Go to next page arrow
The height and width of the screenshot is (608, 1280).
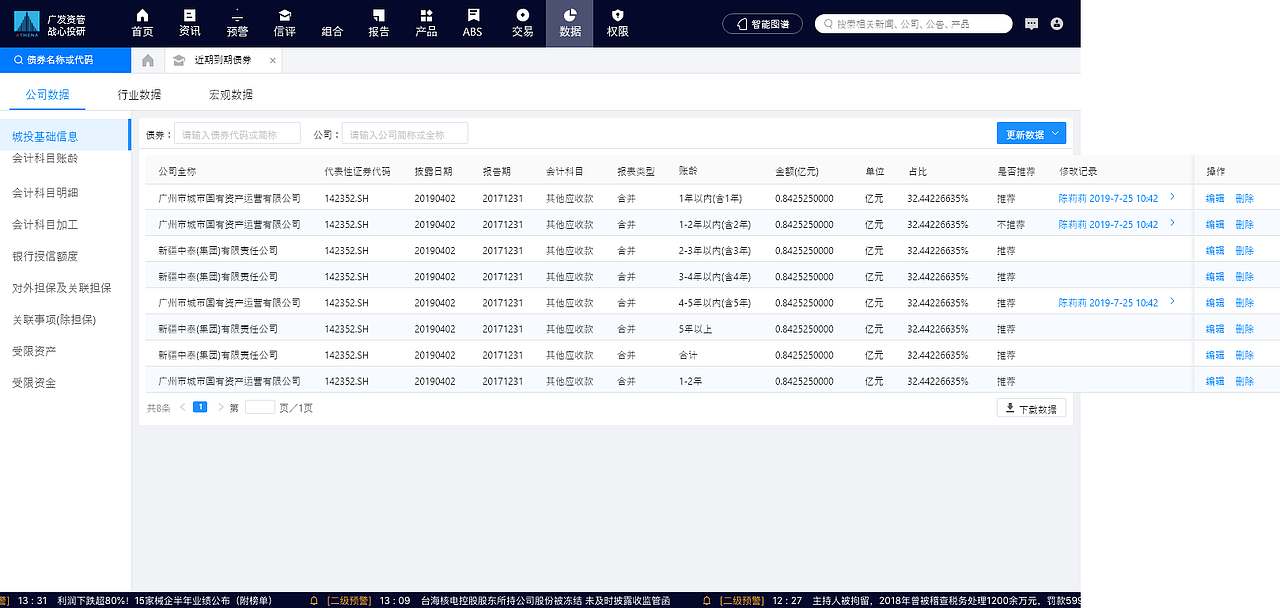point(220,407)
